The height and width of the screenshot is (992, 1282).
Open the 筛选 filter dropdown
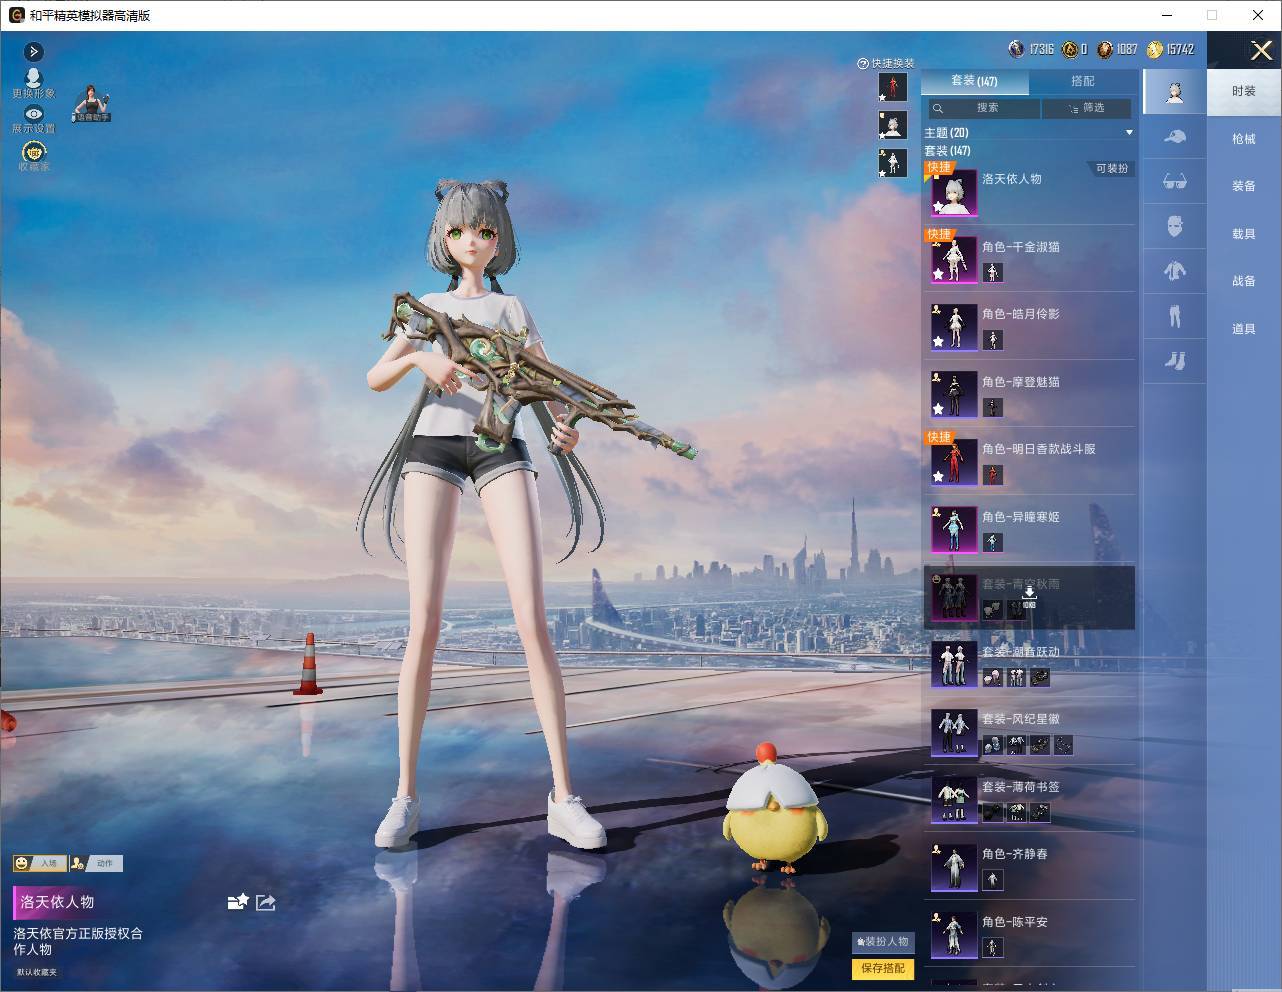pos(1086,108)
